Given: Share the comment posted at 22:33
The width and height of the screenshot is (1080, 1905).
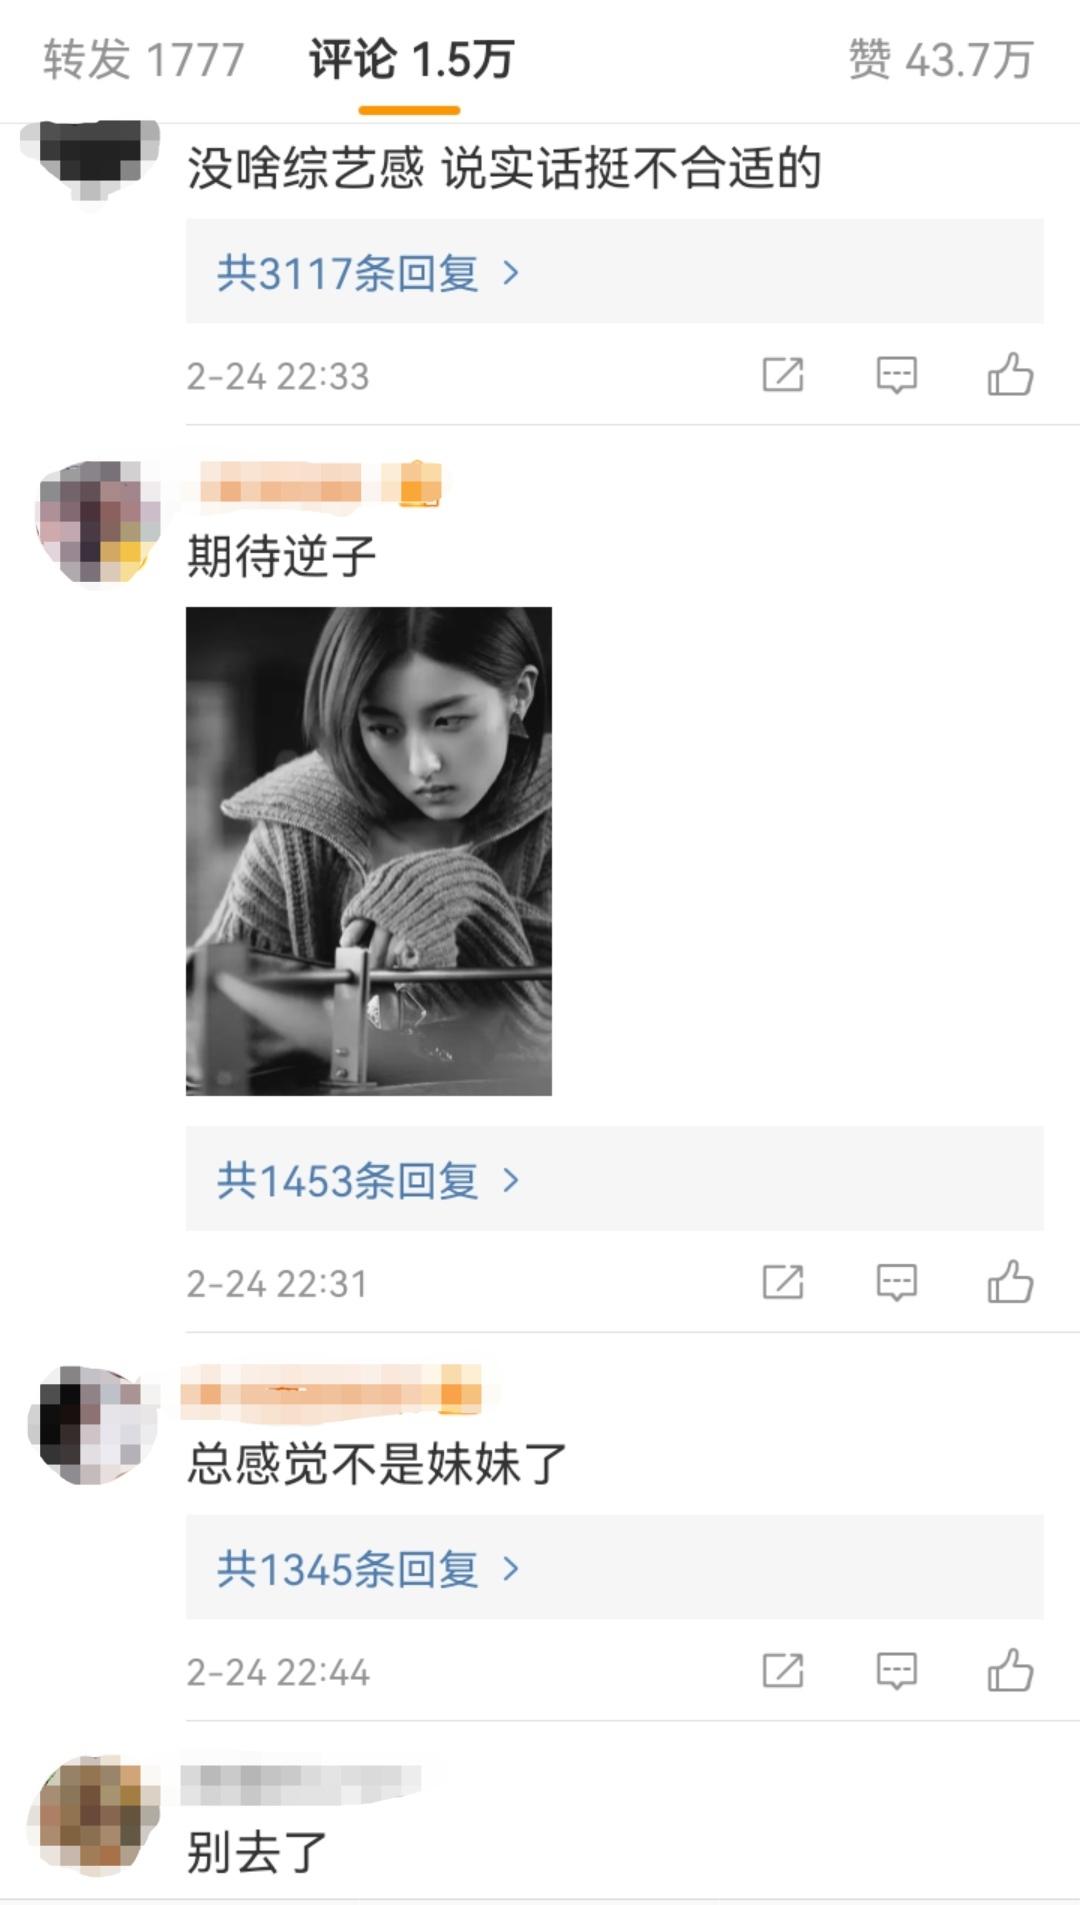Looking at the screenshot, I should pos(783,375).
